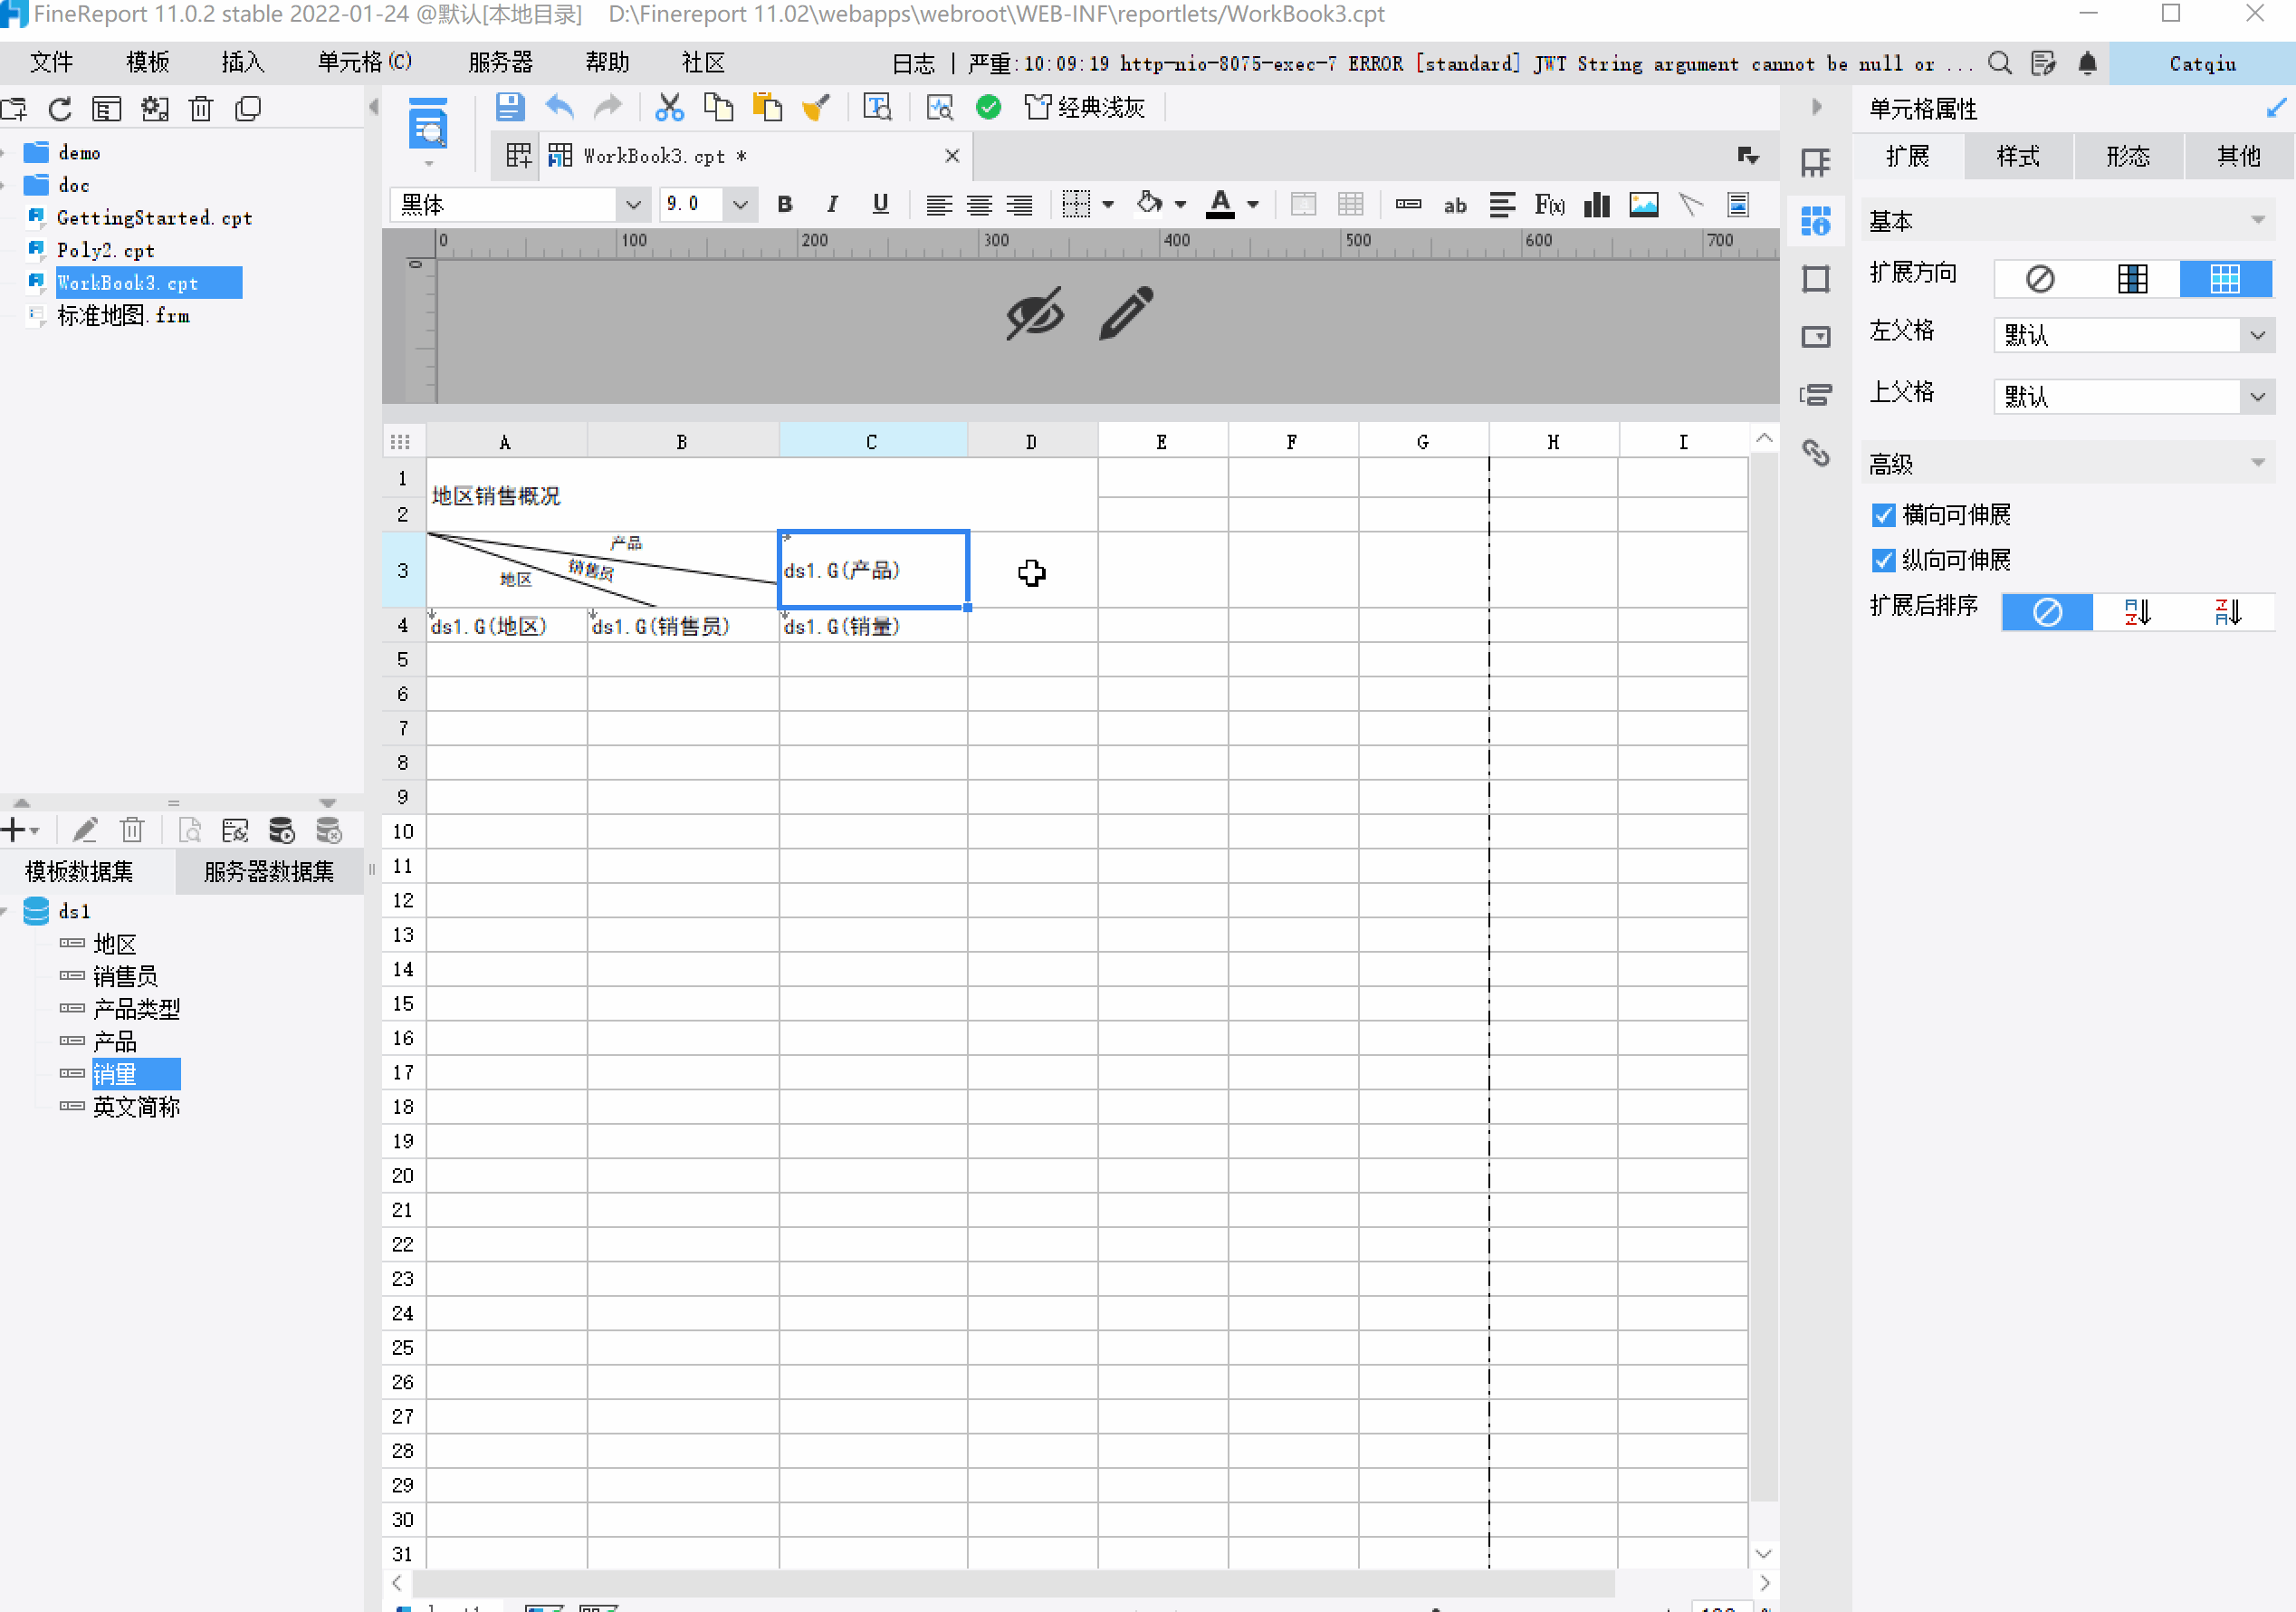Image resolution: width=2296 pixels, height=1612 pixels.
Task: Open the 模板 menu
Action: coord(147,63)
